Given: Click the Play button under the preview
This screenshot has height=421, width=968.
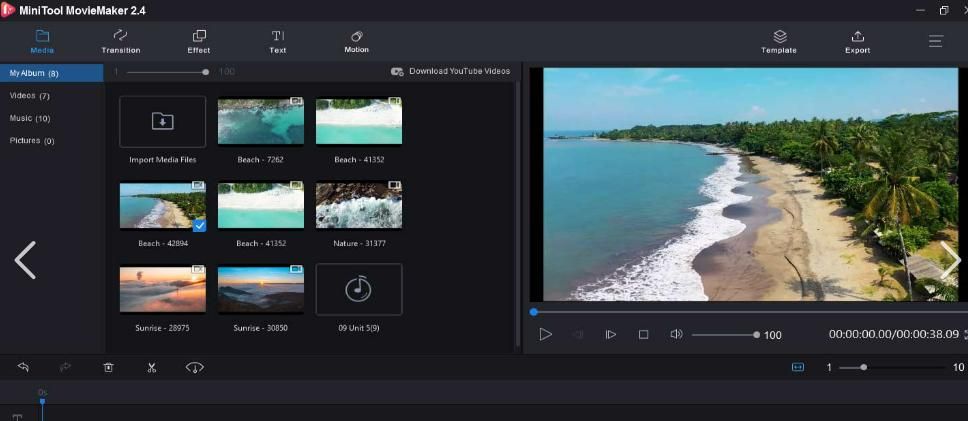Looking at the screenshot, I should [x=545, y=334].
